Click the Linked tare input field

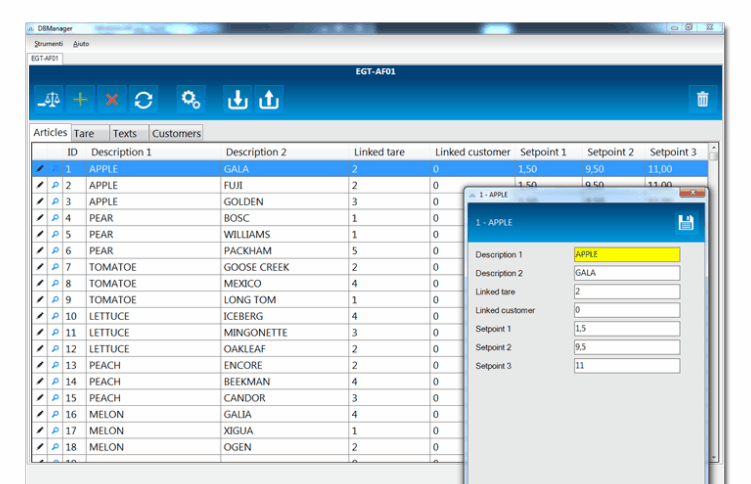(627, 292)
